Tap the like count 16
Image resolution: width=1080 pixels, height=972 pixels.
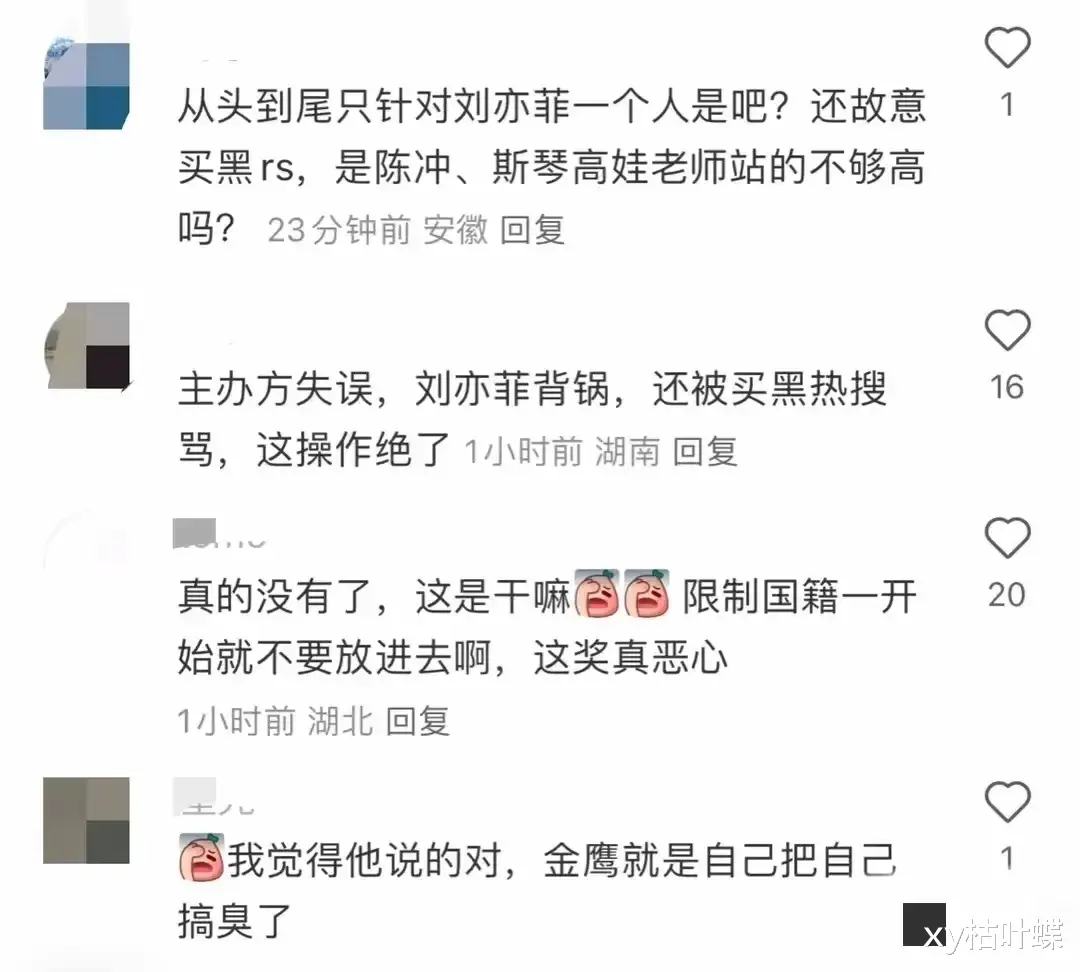click(1006, 387)
